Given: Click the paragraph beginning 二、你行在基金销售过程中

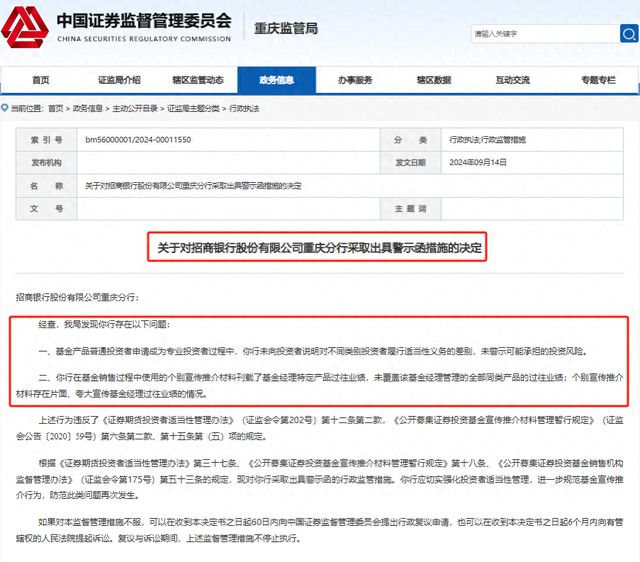Looking at the screenshot, I should point(320,386).
